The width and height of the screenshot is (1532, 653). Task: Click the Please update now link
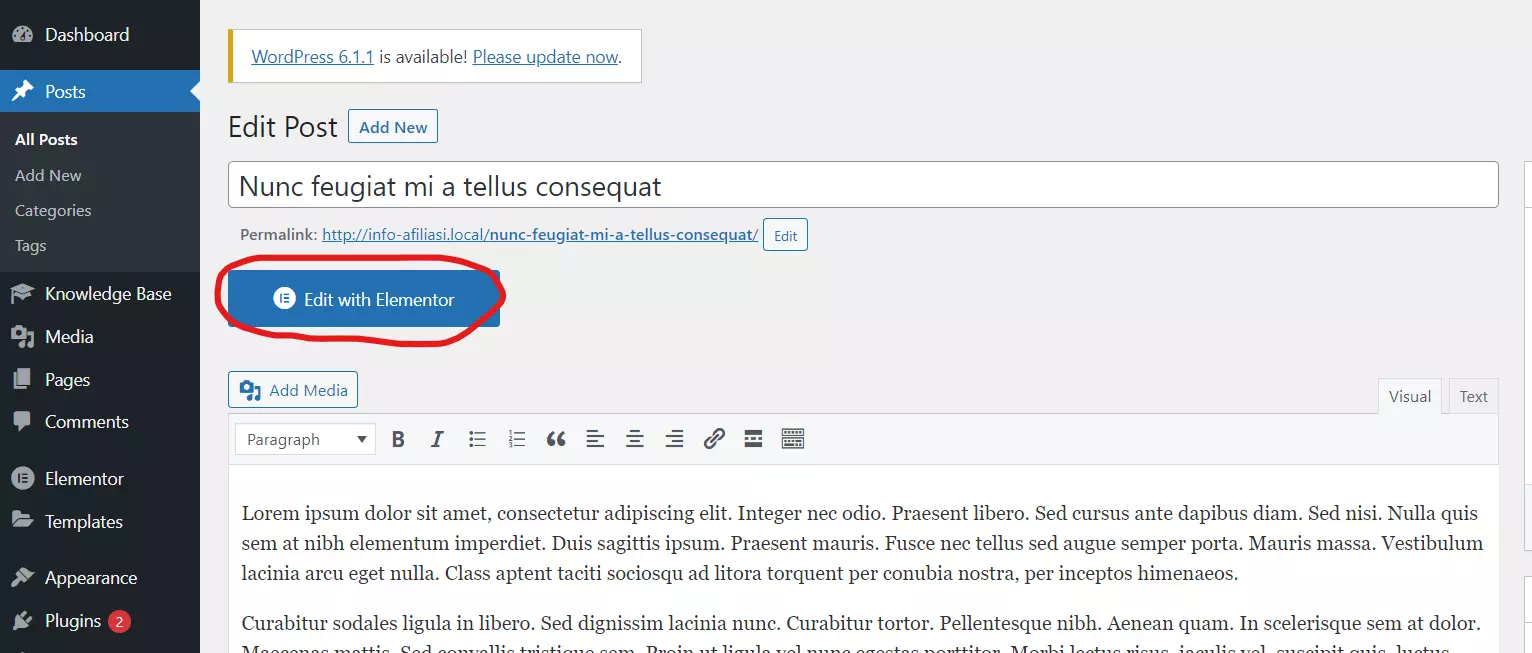click(545, 57)
